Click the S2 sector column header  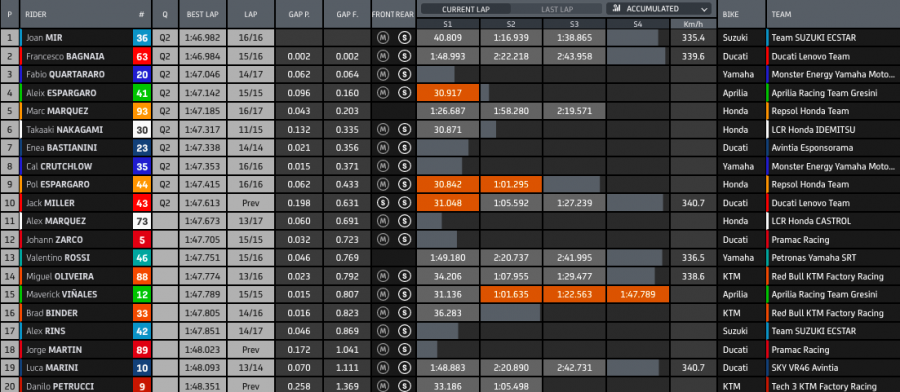point(511,24)
